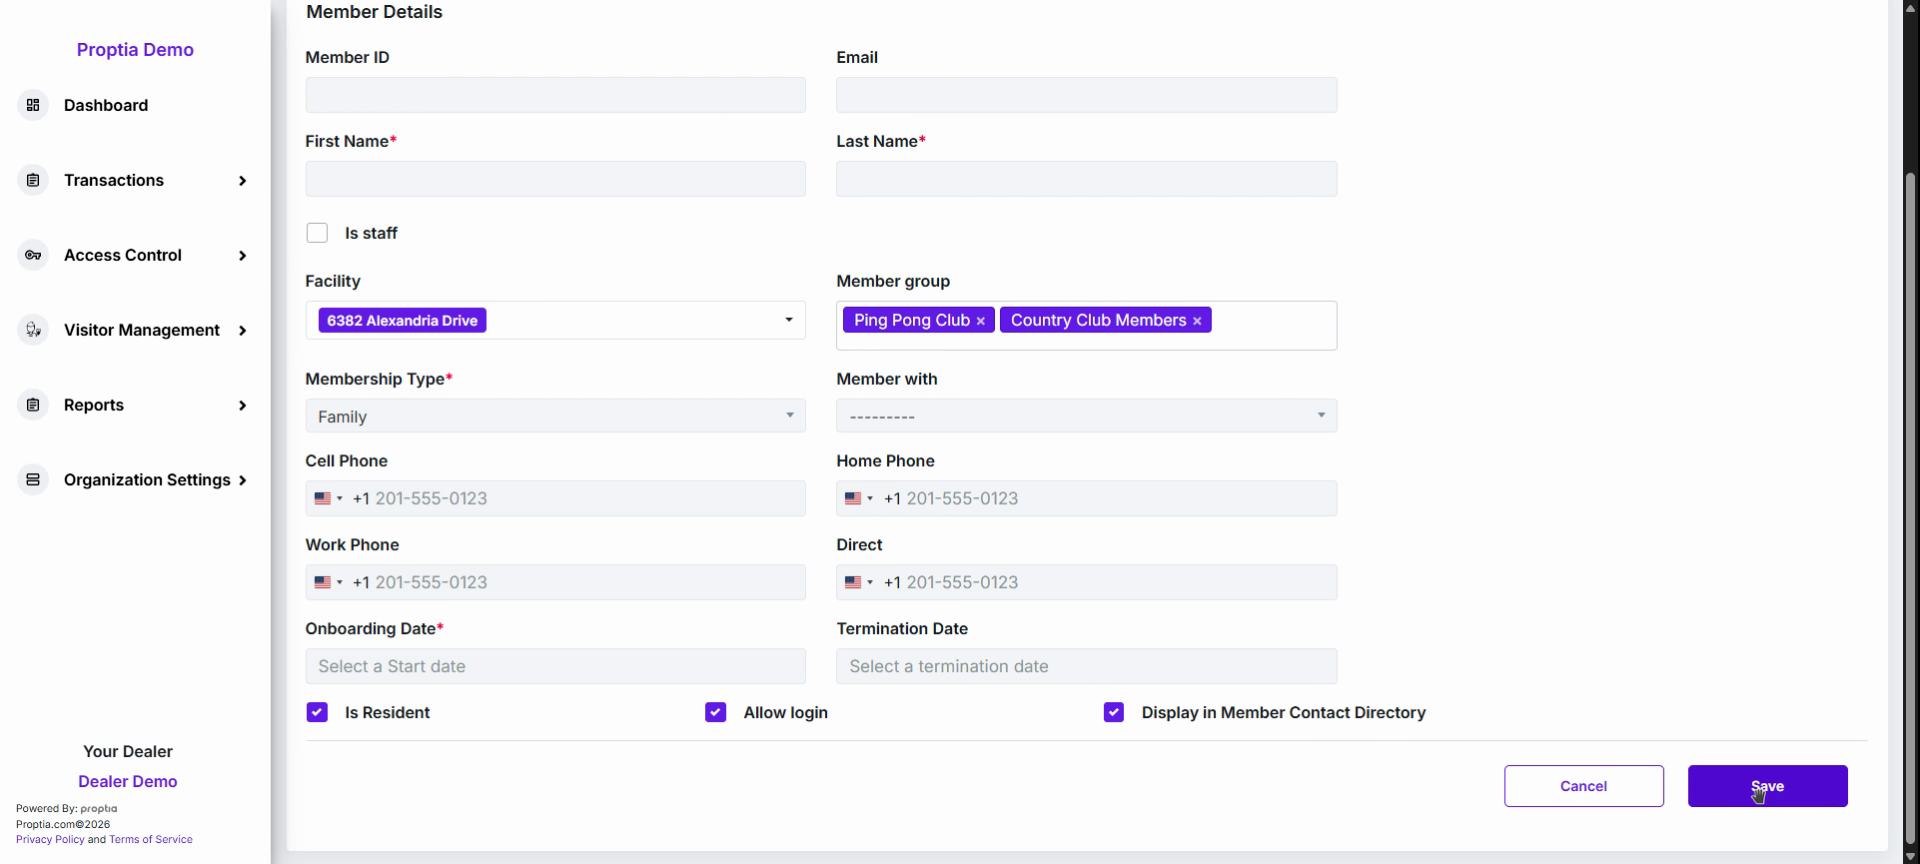Go to Dashboard in the sidebar
The width and height of the screenshot is (1920, 864).
pos(106,105)
